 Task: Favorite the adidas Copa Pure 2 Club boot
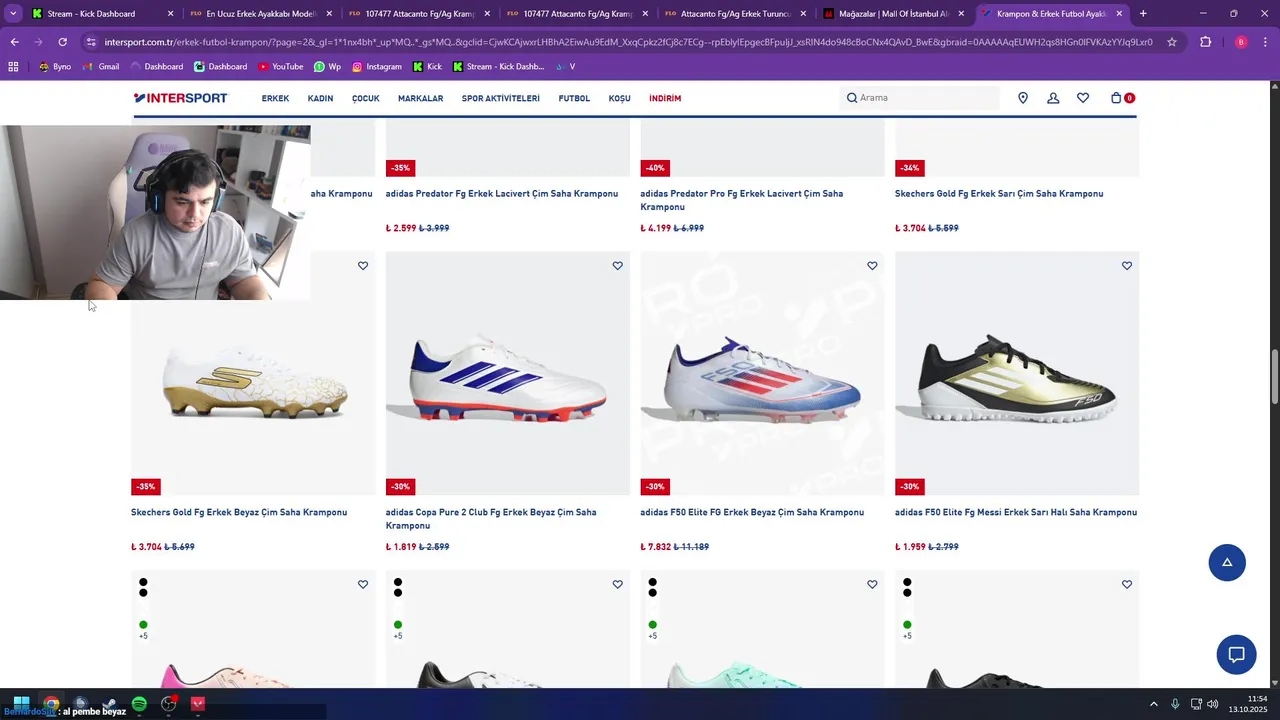pos(617,265)
